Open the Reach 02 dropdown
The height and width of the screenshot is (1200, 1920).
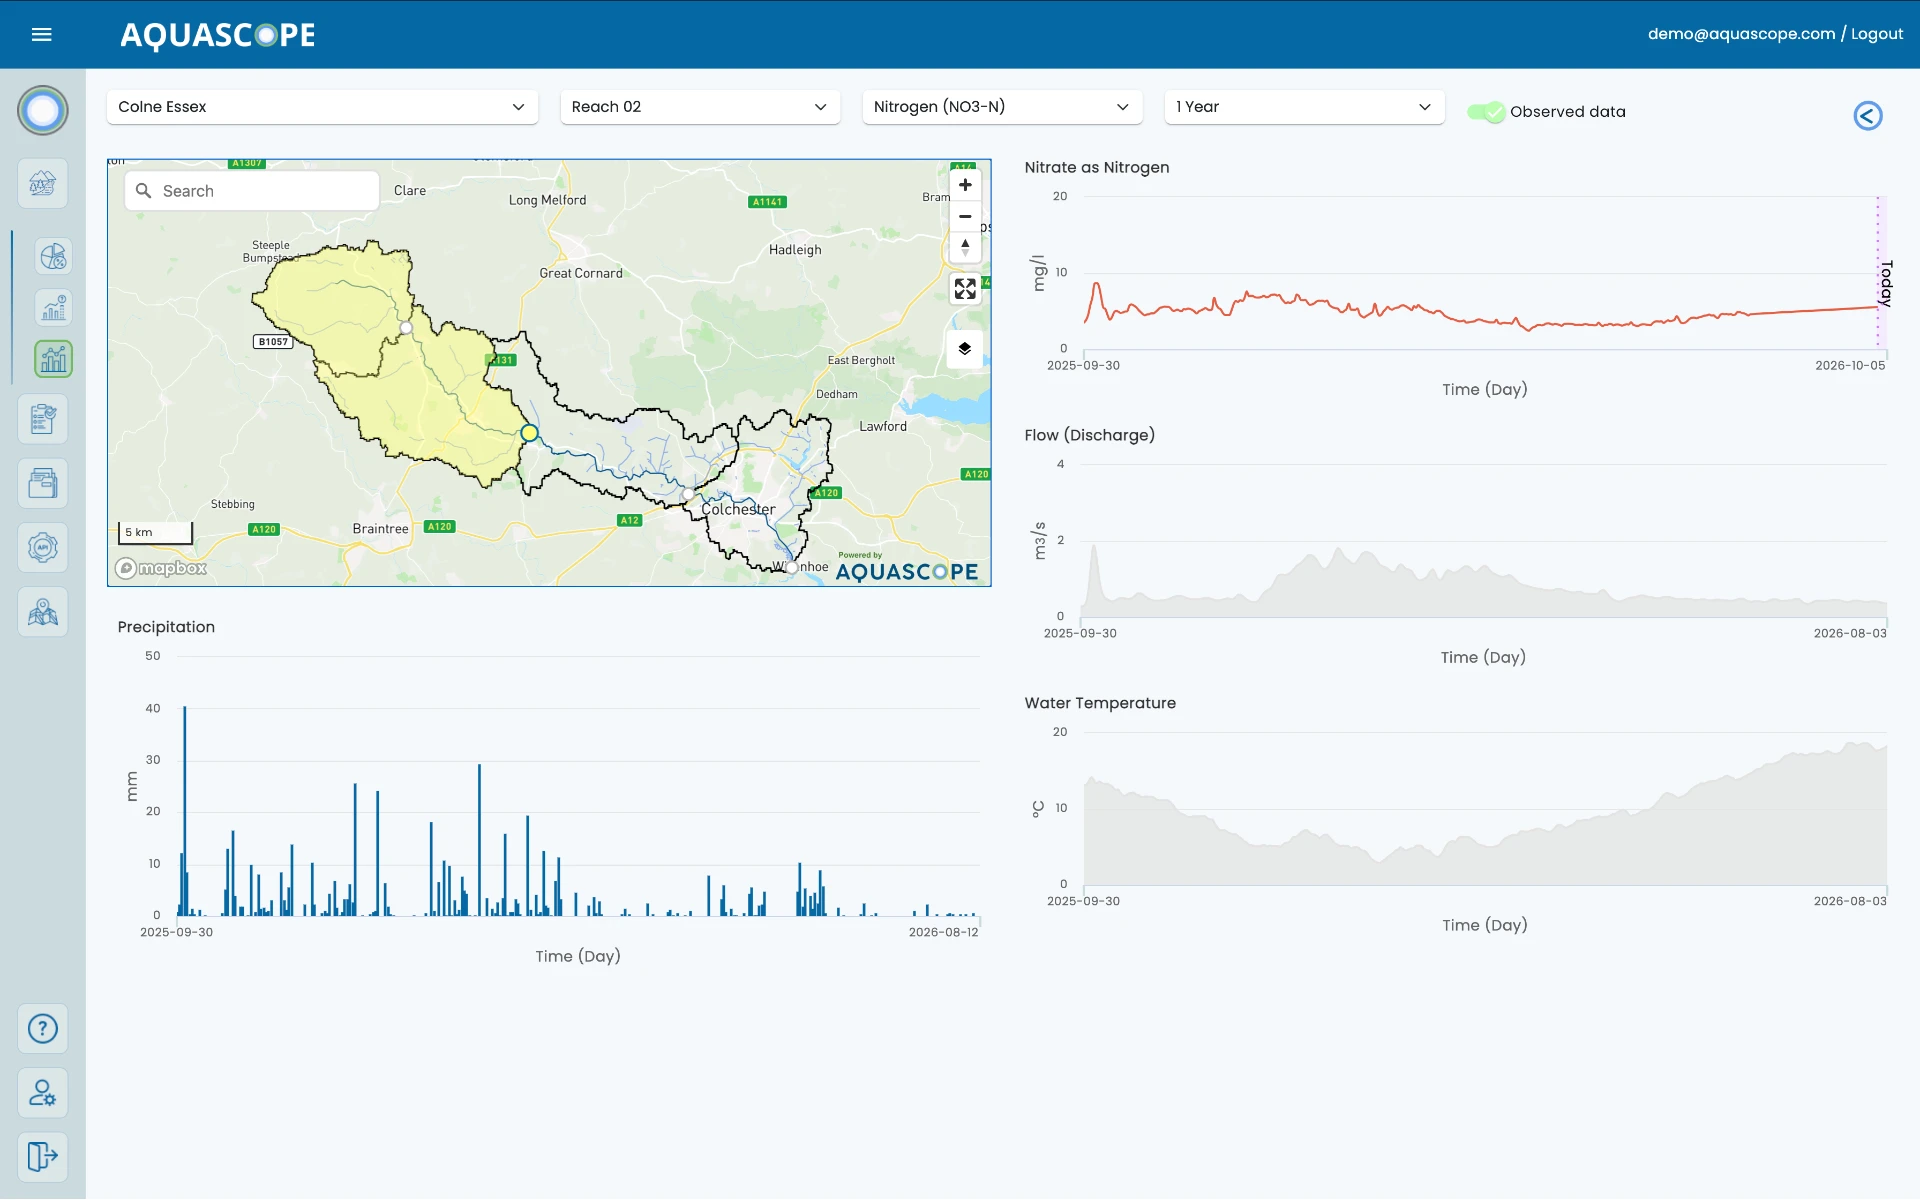[x=700, y=107]
